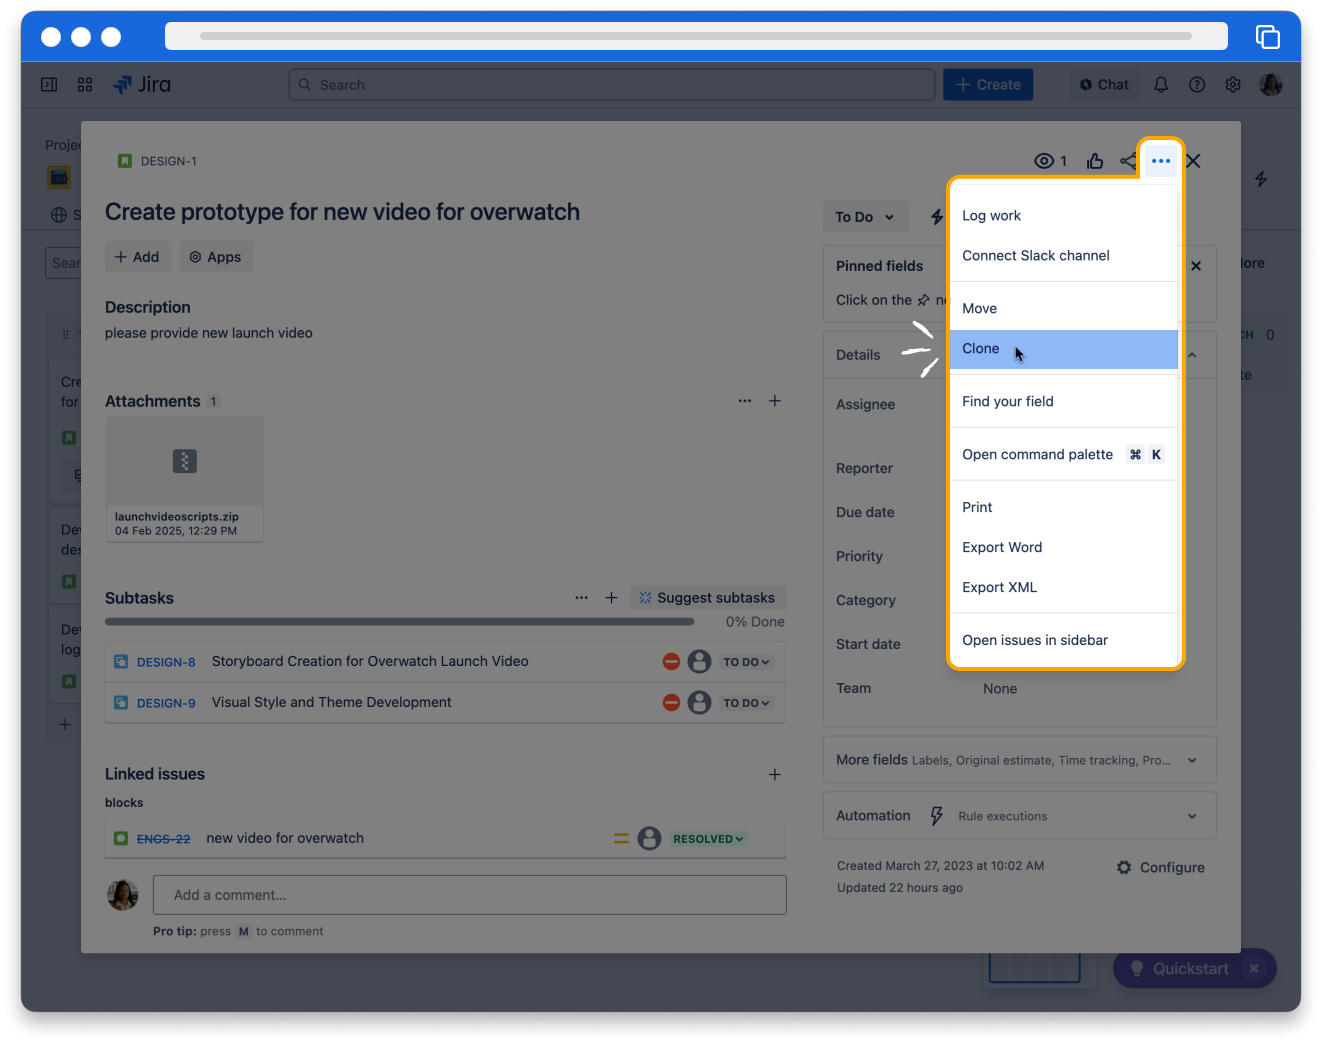Click the Jira logo
Screen dimensions: 1322x1043
(142, 85)
